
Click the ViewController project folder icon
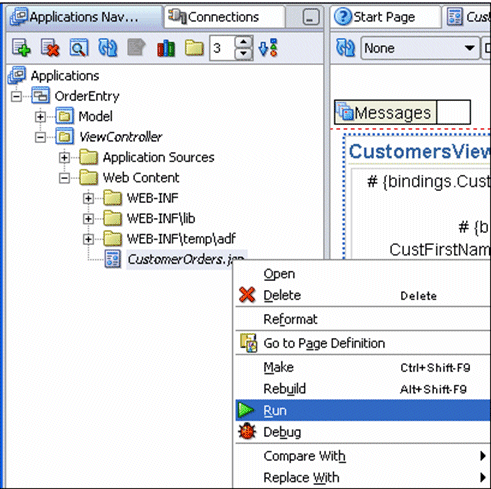pos(65,136)
